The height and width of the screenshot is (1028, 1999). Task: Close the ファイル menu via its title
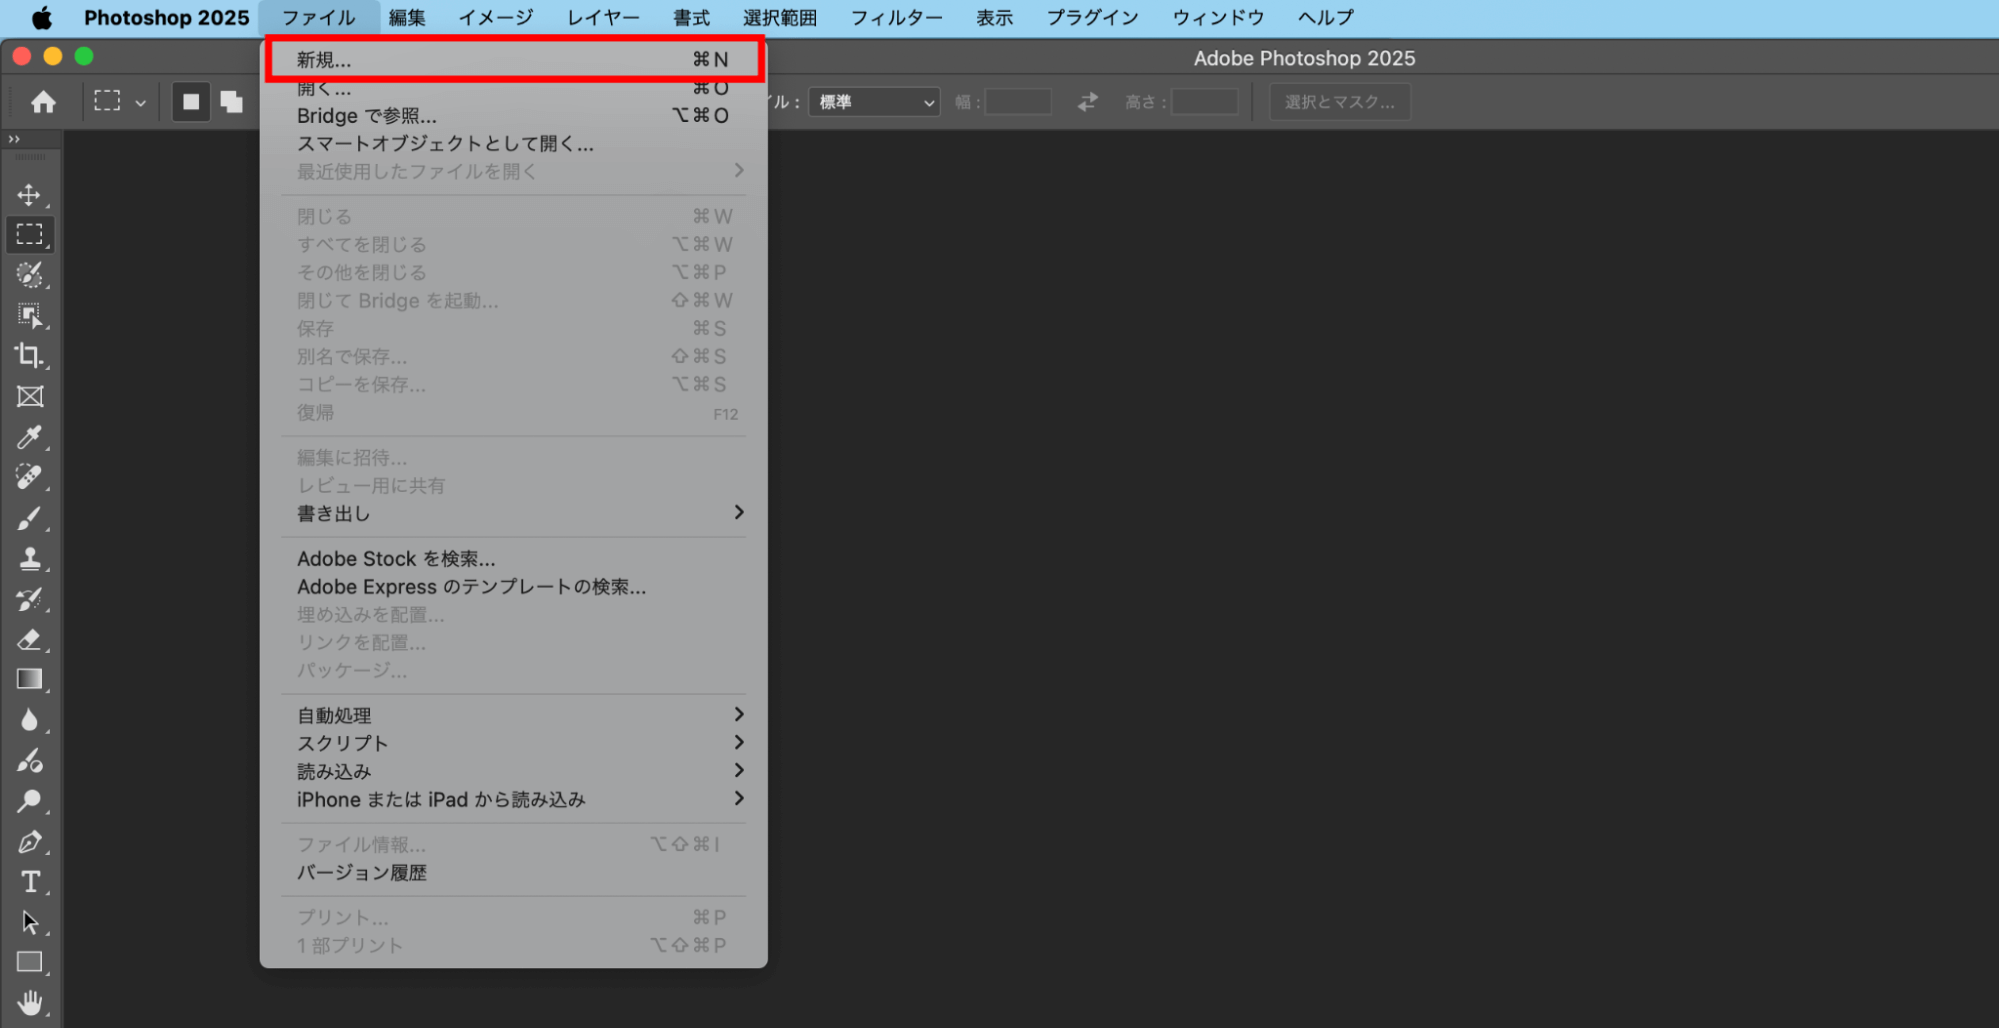[x=318, y=18]
